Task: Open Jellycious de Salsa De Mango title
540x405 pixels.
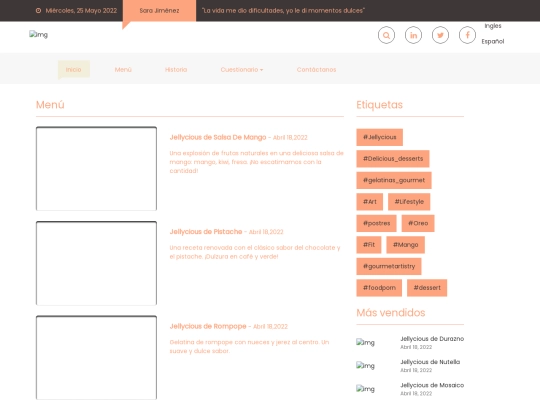Action: [218, 137]
